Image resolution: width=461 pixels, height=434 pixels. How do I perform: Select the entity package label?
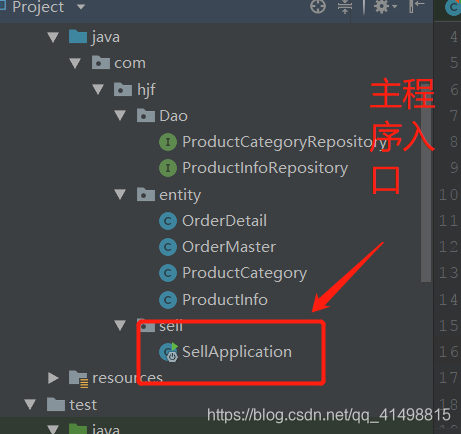pos(180,195)
